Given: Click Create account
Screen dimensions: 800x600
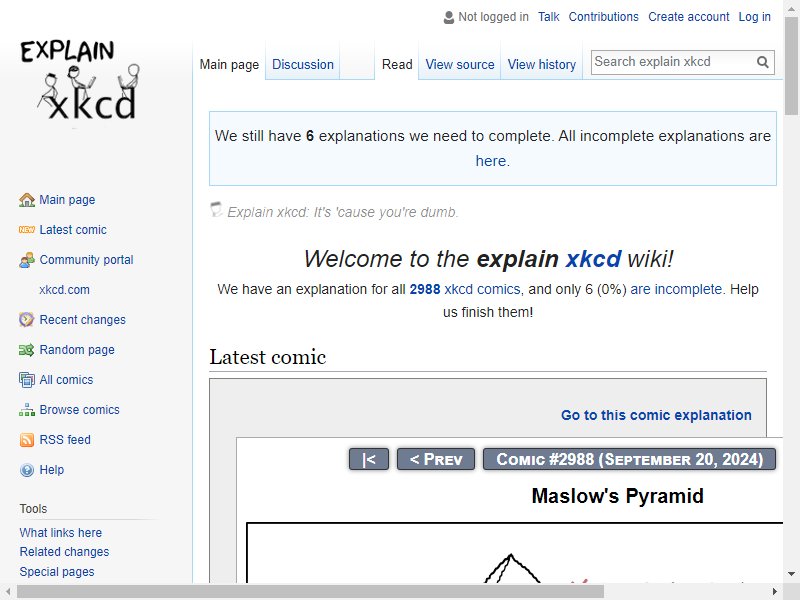Looking at the screenshot, I should pos(689,17).
